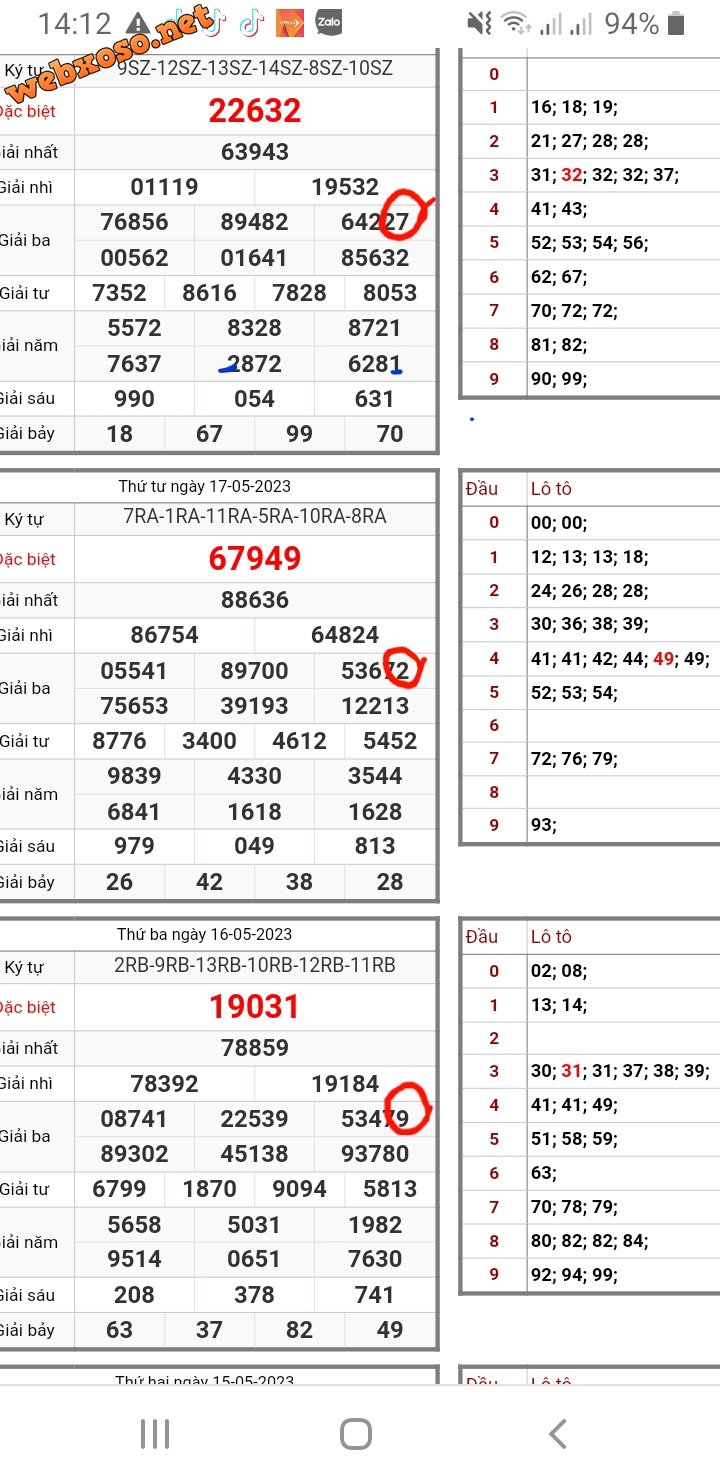
Task: Tap third prize number 76856
Action: pos(134,222)
